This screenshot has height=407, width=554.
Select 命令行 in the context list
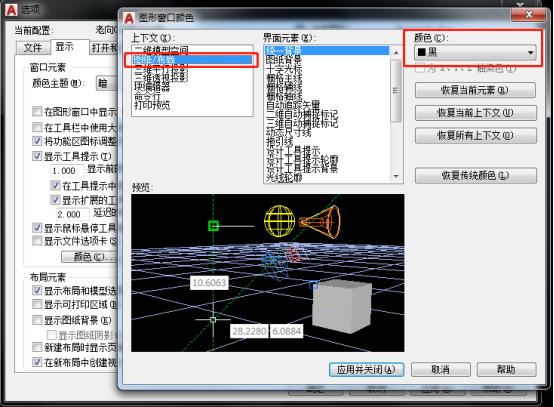(148, 95)
